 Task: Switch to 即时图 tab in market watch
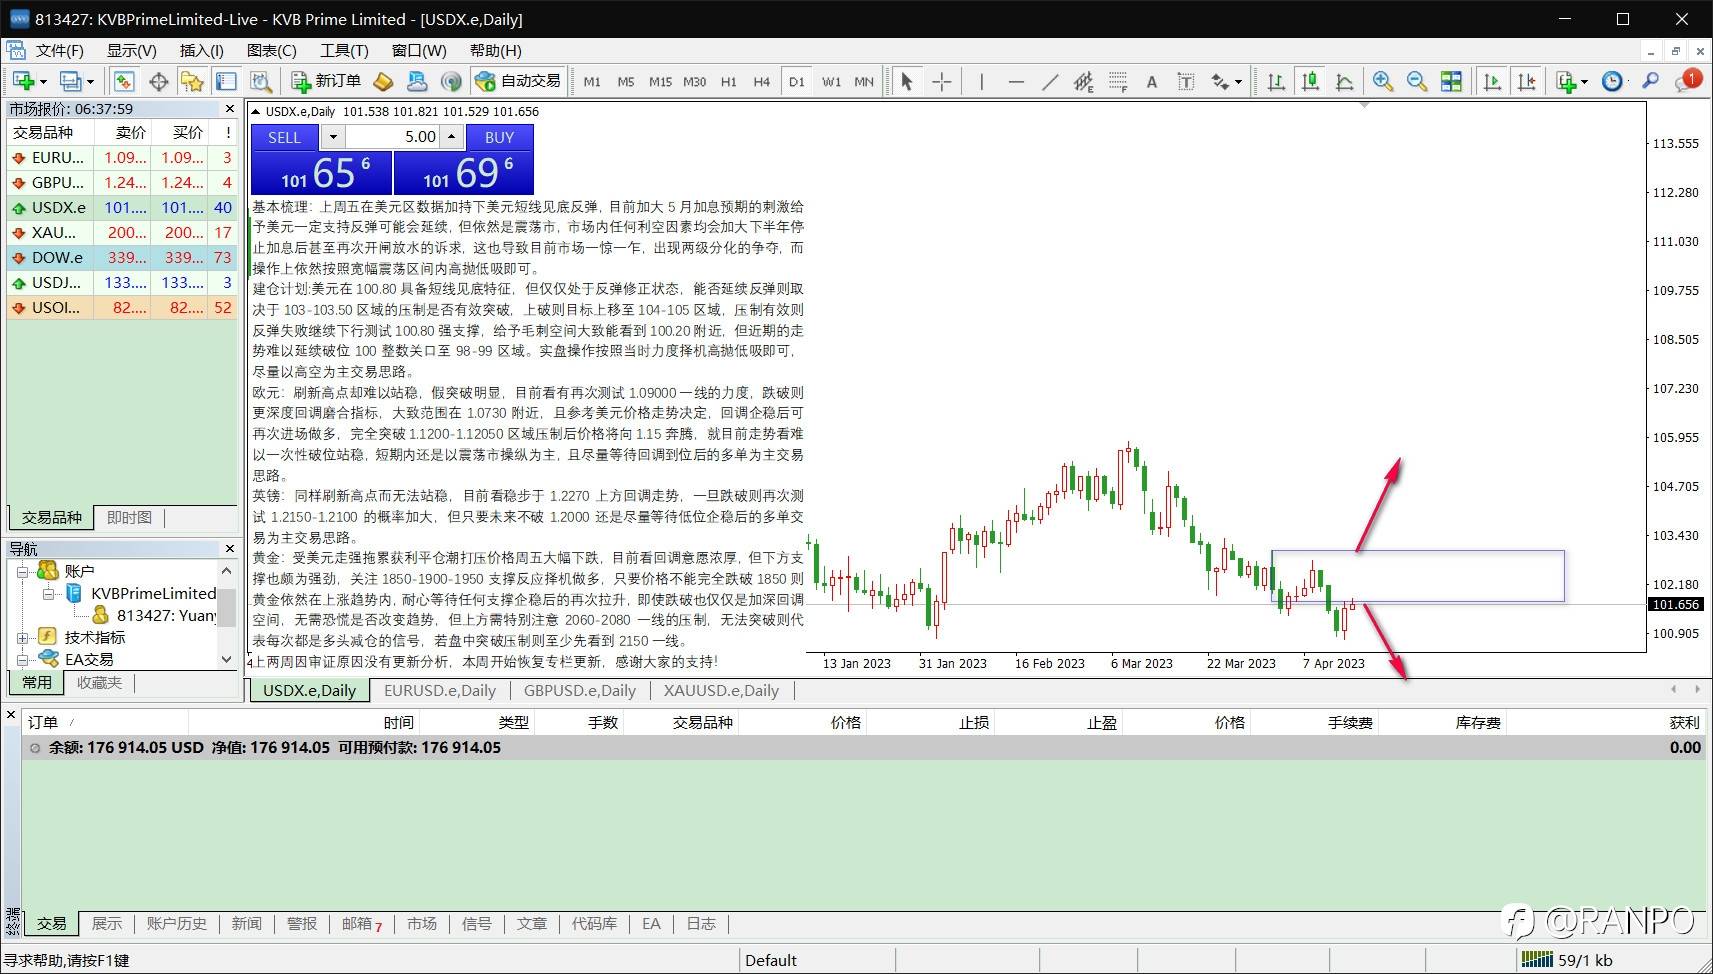point(130,517)
